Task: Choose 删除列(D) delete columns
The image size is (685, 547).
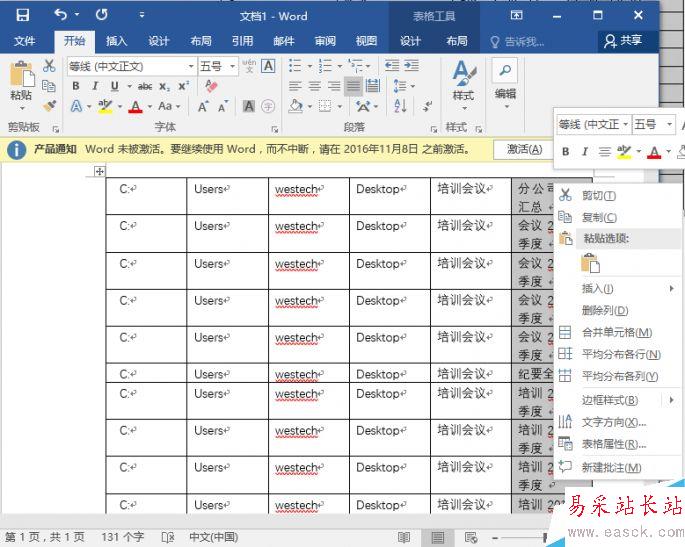Action: pyautogui.click(x=619, y=311)
